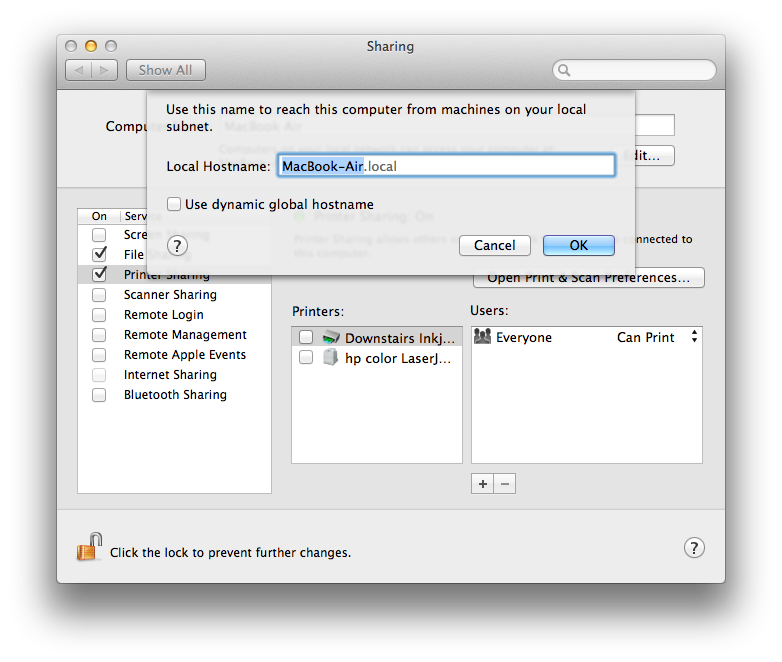Select Remote Management in the service list
Viewport: 782px width, 662px height.
point(175,335)
